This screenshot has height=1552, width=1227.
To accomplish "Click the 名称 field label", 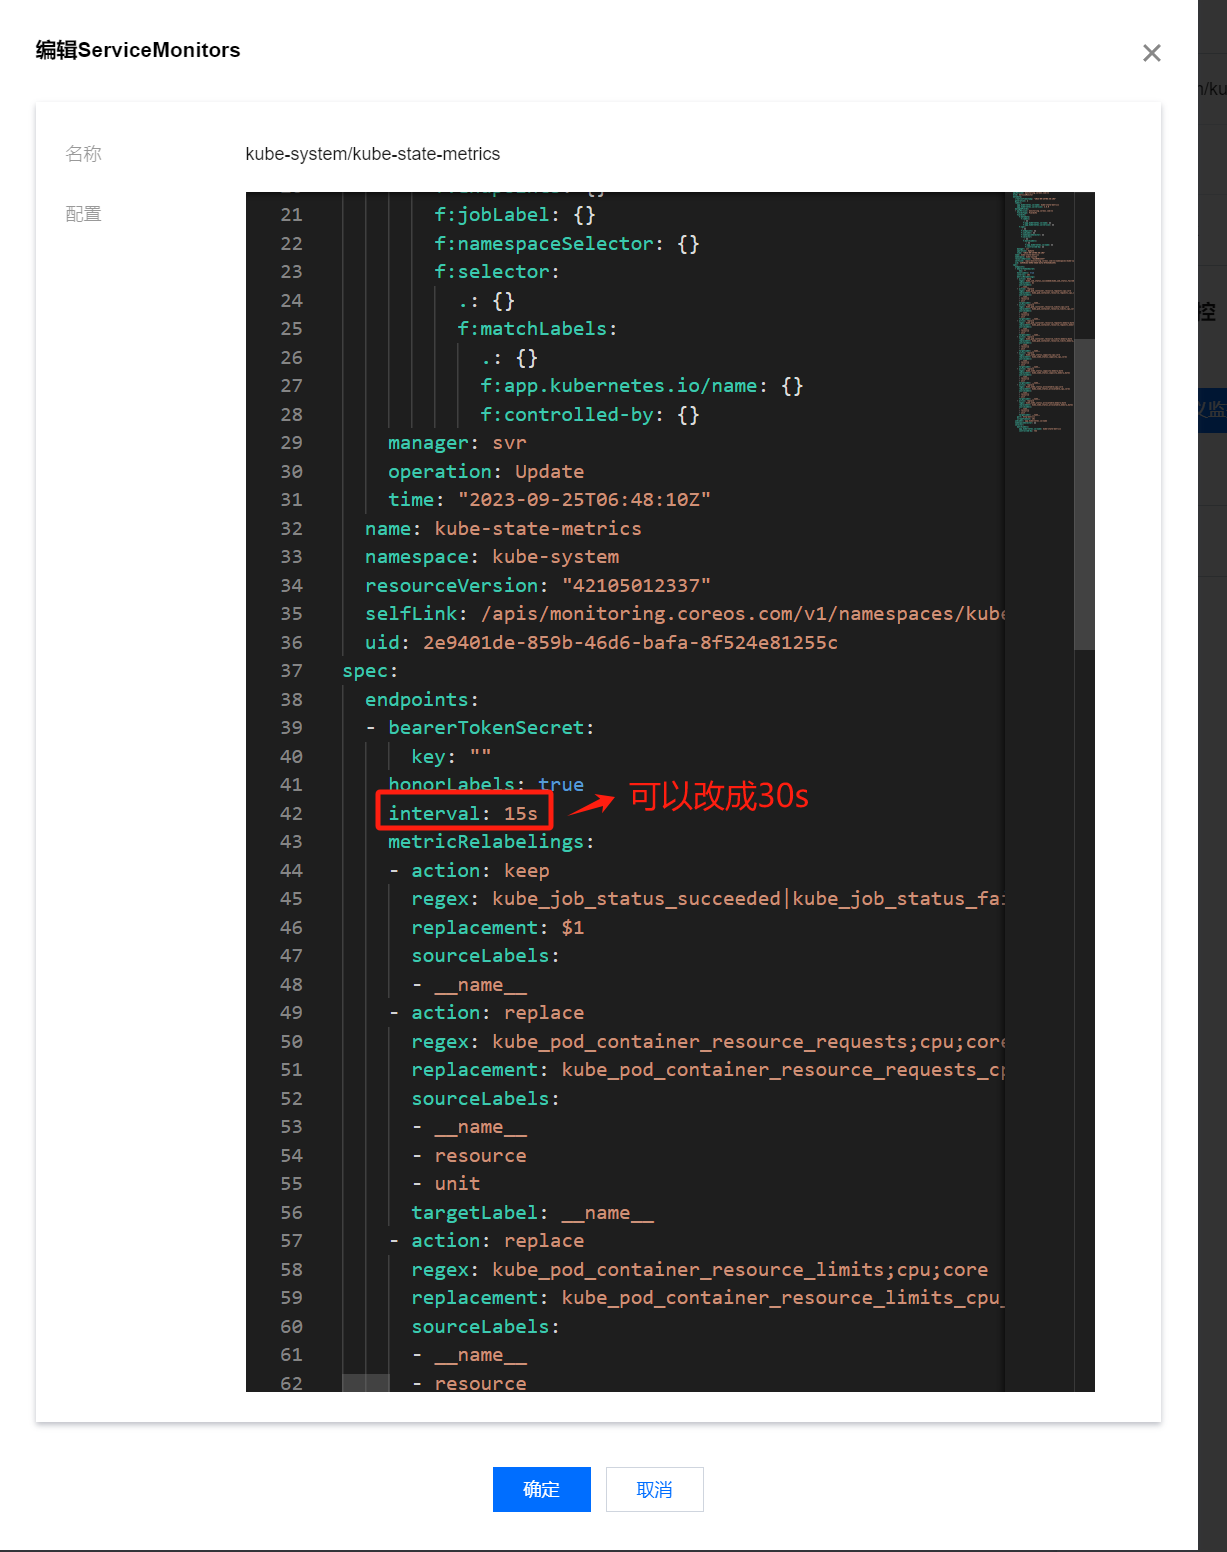I will click(84, 154).
